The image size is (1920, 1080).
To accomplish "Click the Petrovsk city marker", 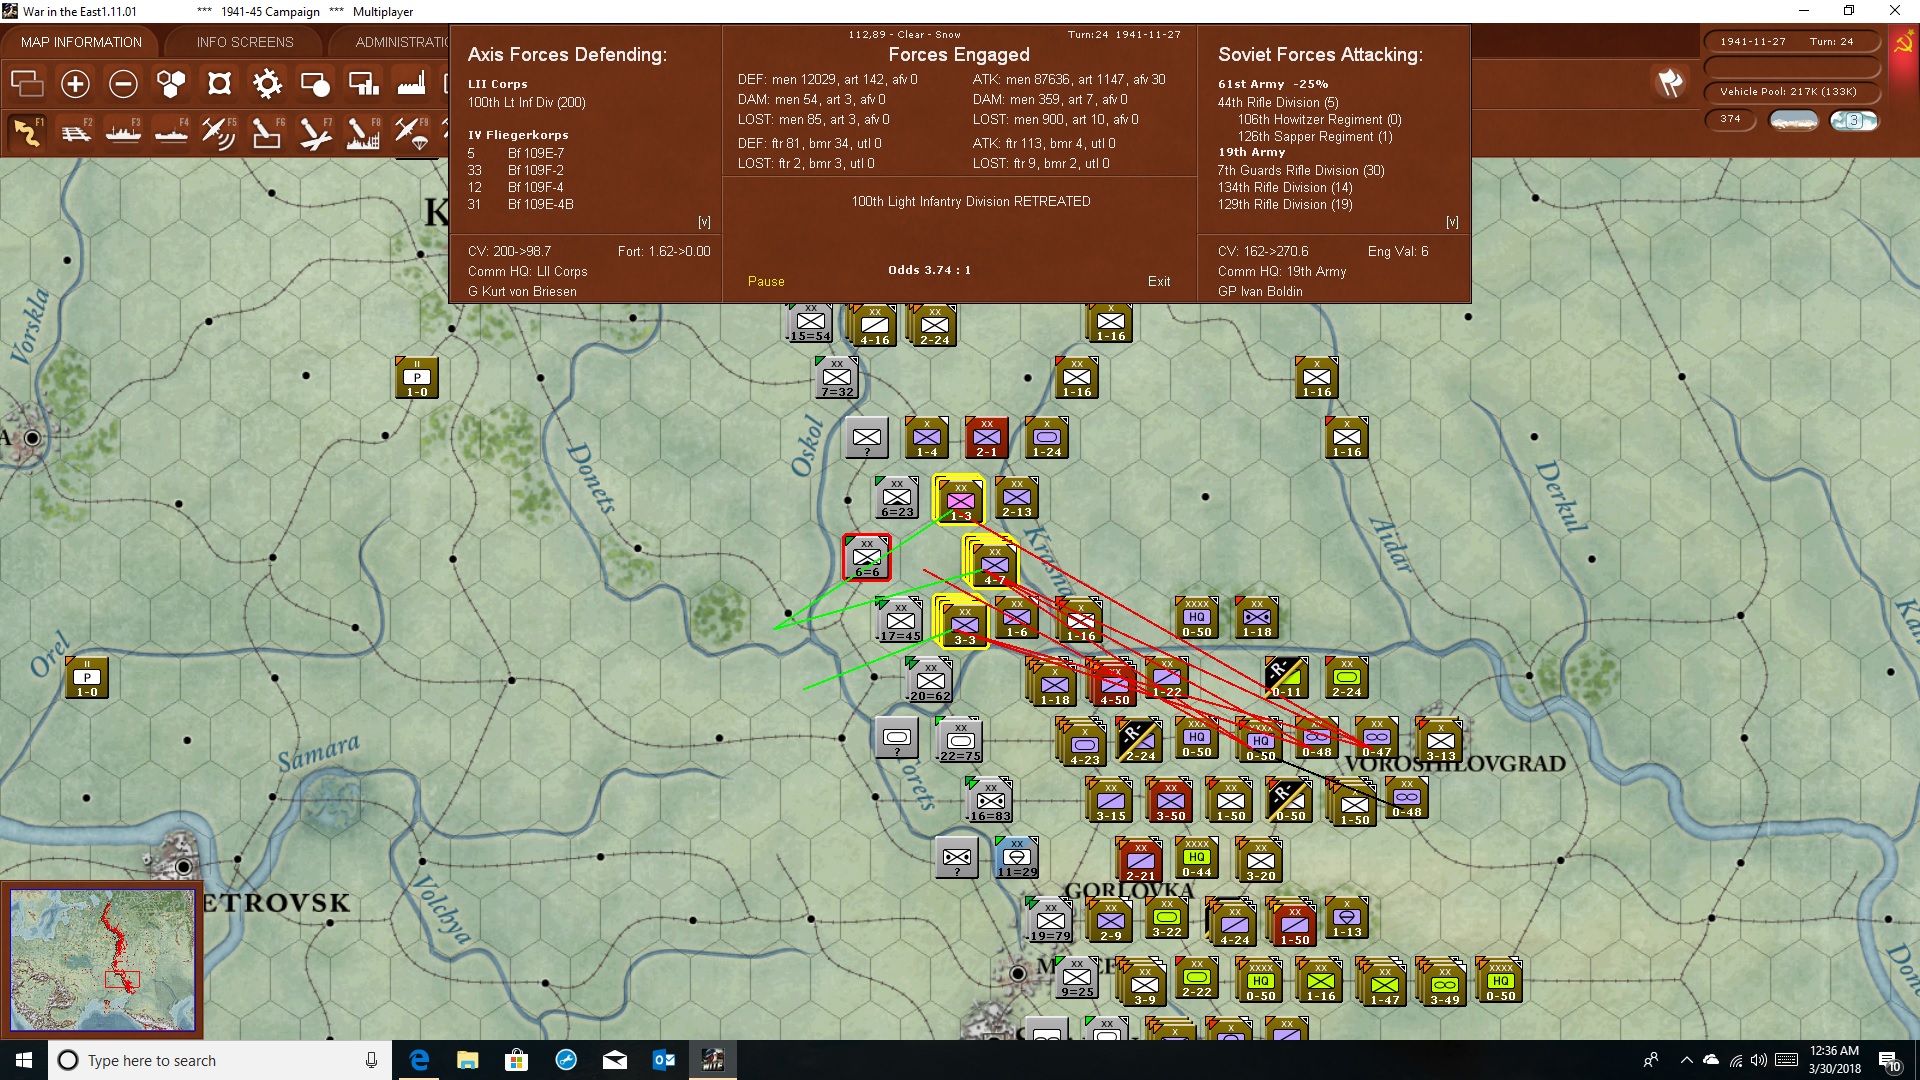I will click(x=184, y=866).
